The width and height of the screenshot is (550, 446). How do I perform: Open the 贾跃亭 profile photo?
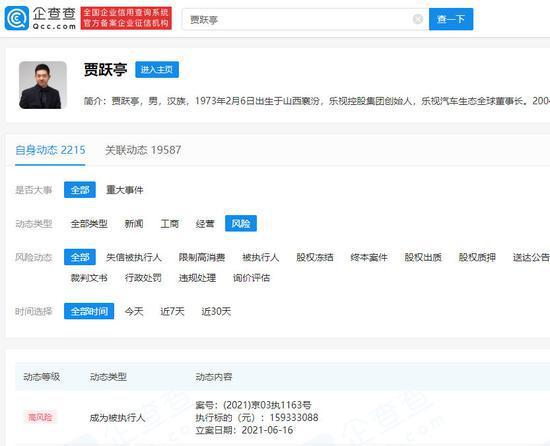(x=43, y=85)
